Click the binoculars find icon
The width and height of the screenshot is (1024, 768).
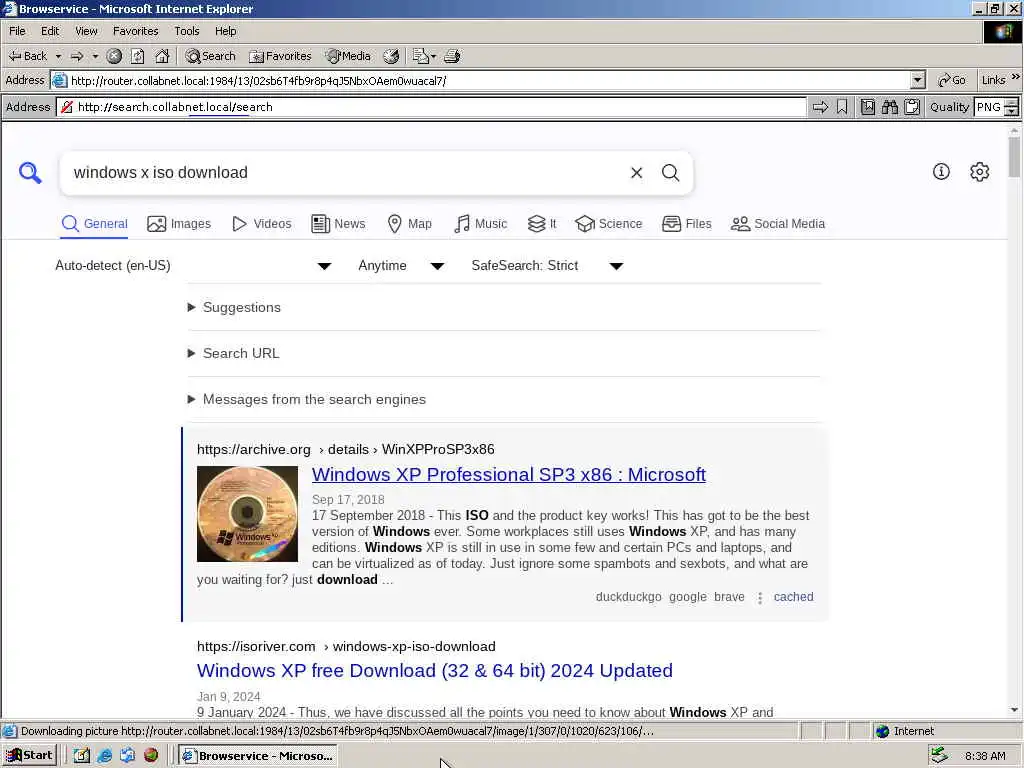[x=890, y=107]
